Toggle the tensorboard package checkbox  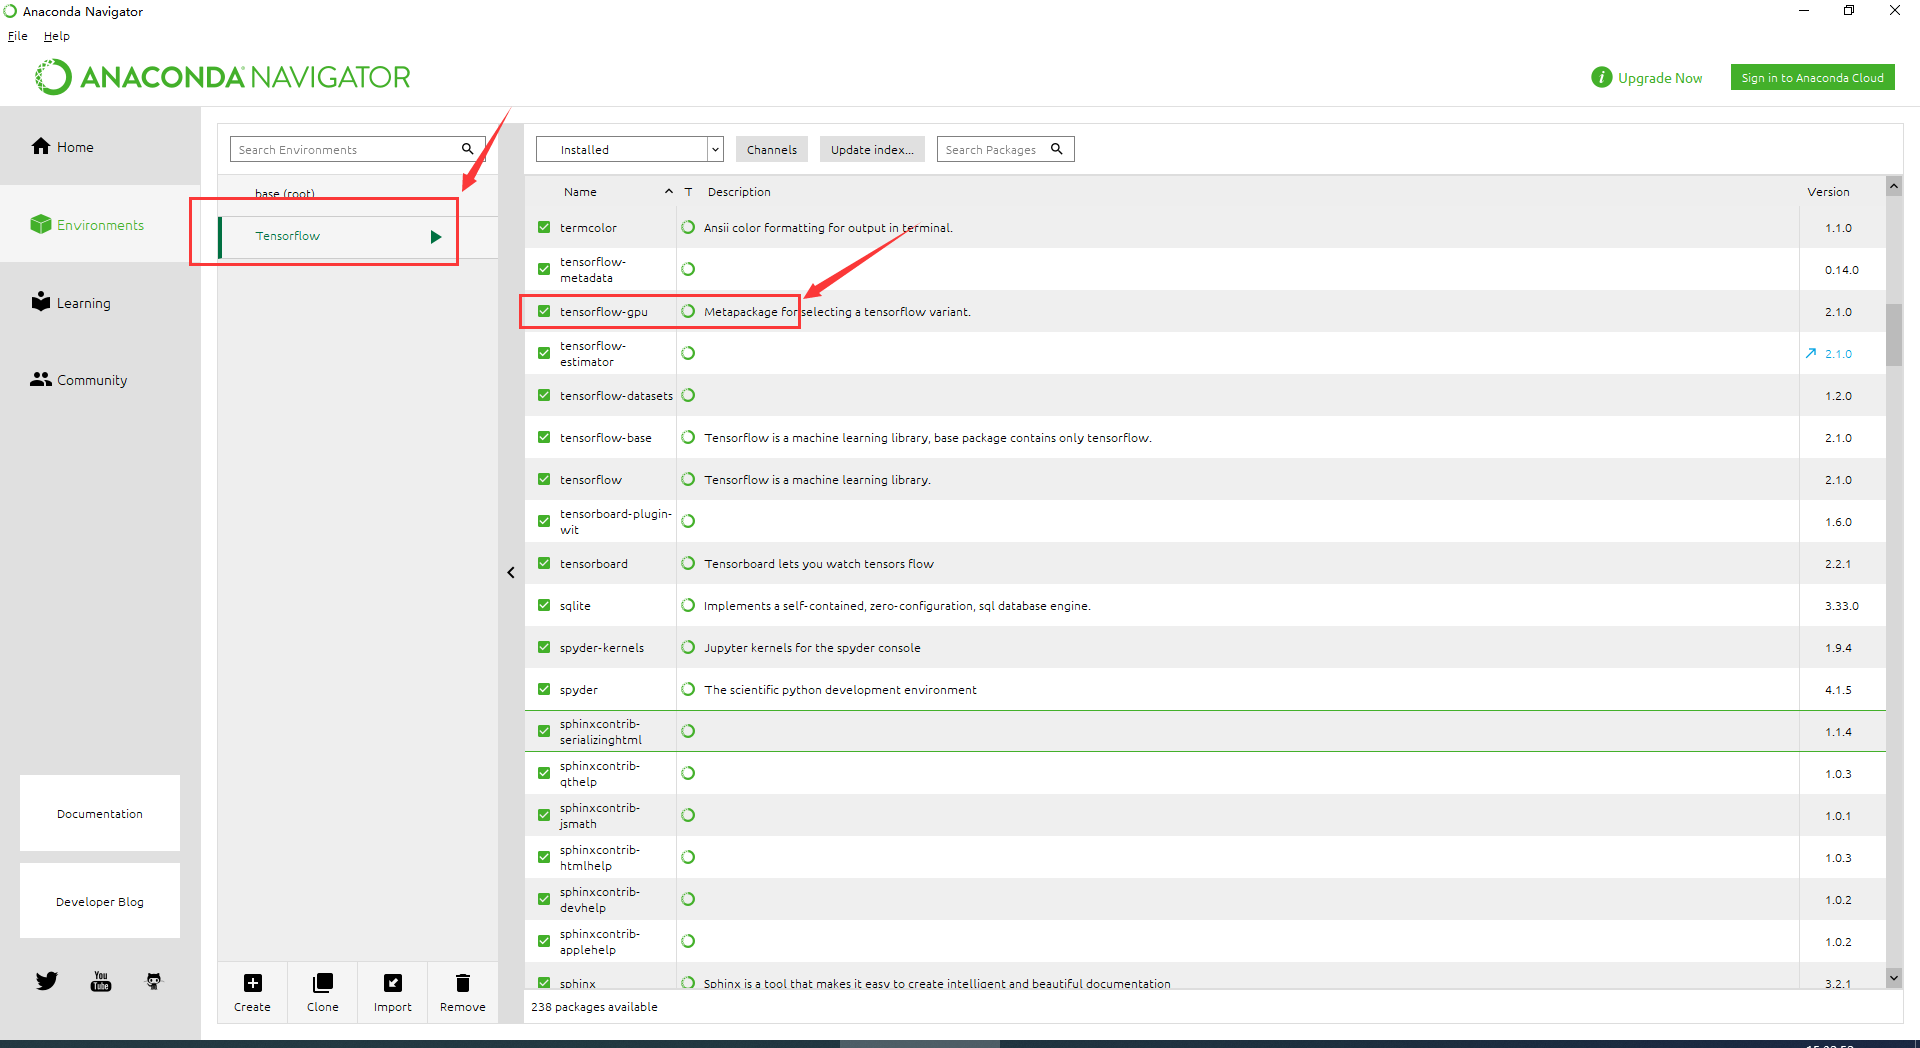click(x=544, y=563)
